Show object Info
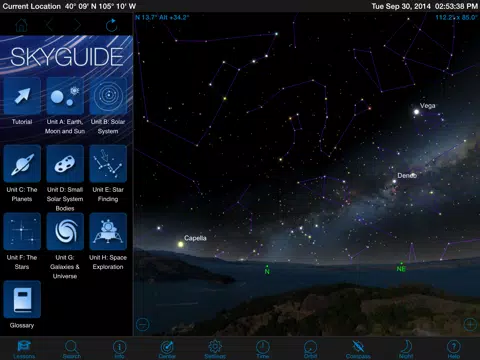The image size is (480, 360). [119, 349]
